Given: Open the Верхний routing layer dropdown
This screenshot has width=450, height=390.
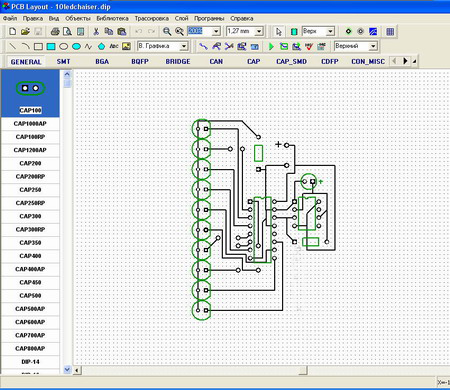Looking at the screenshot, I should [373, 46].
